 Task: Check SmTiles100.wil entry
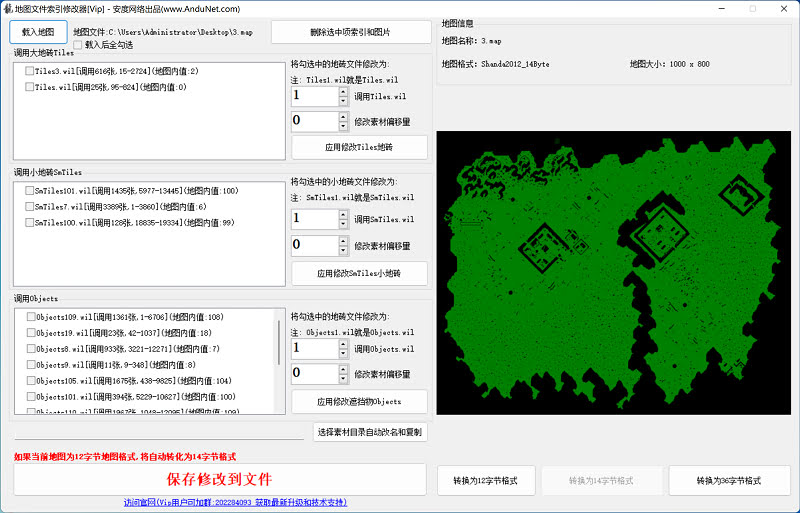30,222
